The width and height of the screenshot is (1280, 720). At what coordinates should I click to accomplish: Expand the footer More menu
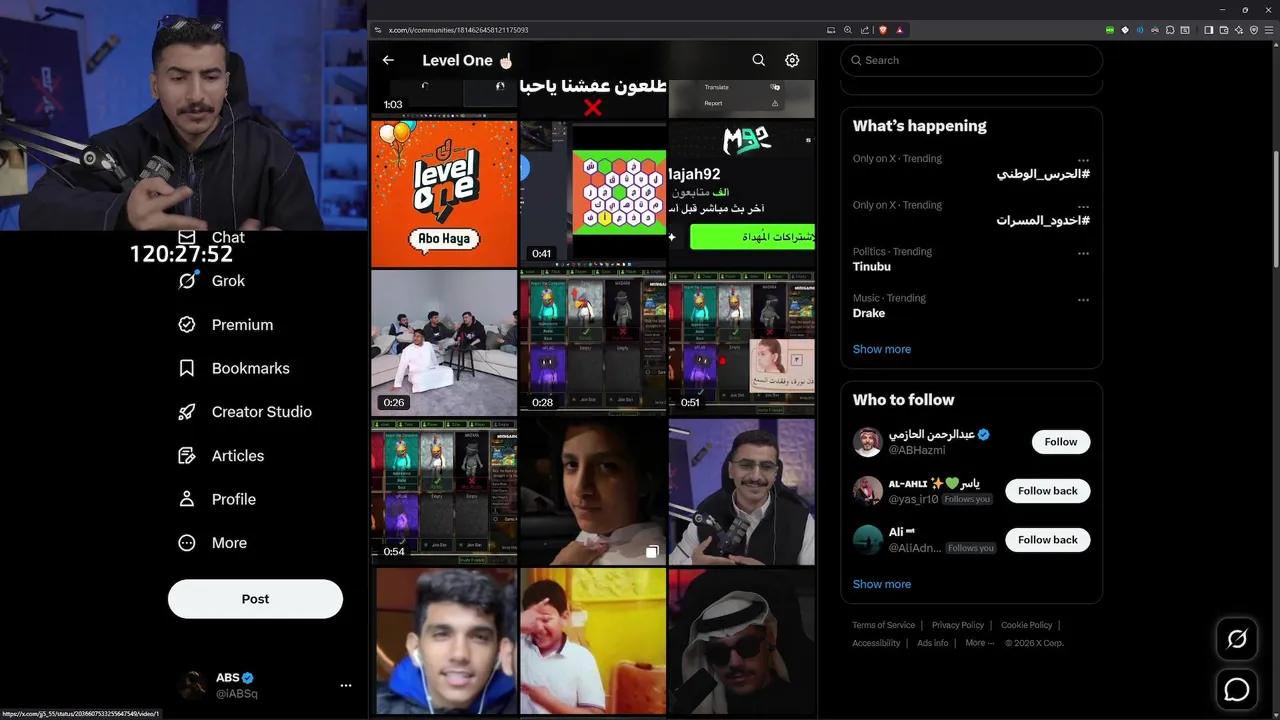click(979, 643)
